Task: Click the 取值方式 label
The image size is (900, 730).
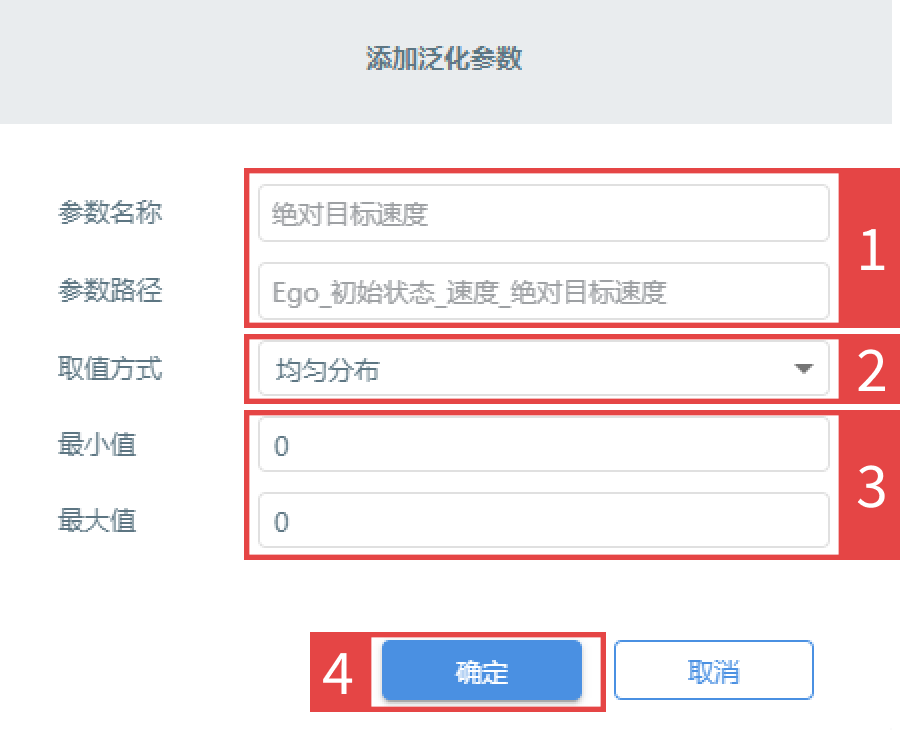Action: point(110,368)
